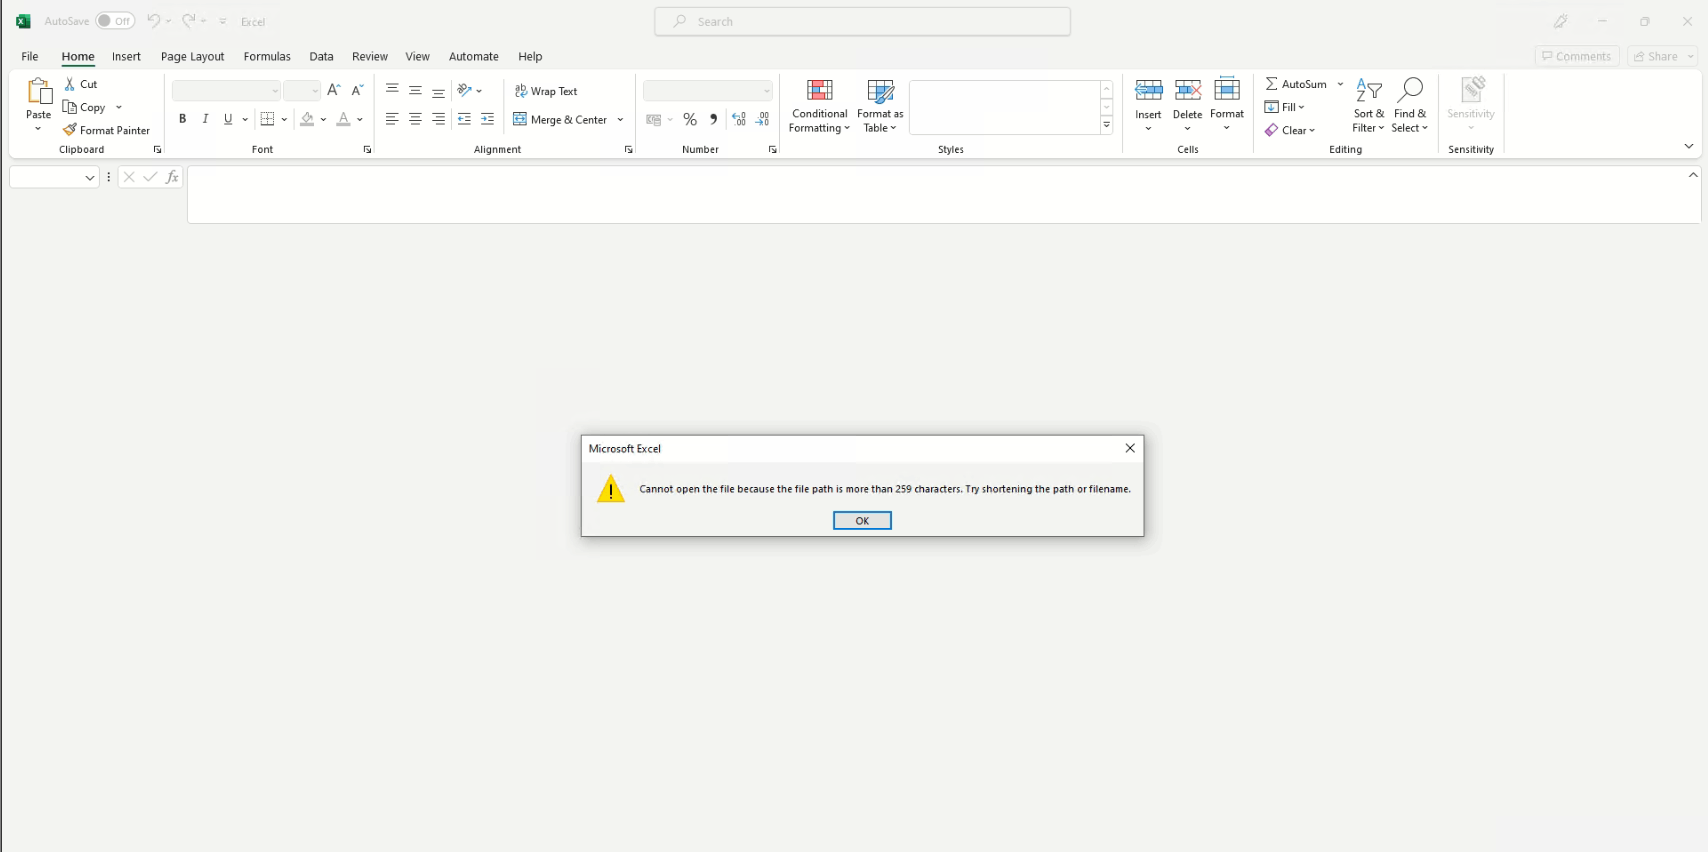Viewport: 1708px width, 852px height.
Task: Toggle Underline formatting
Action: pyautogui.click(x=228, y=119)
